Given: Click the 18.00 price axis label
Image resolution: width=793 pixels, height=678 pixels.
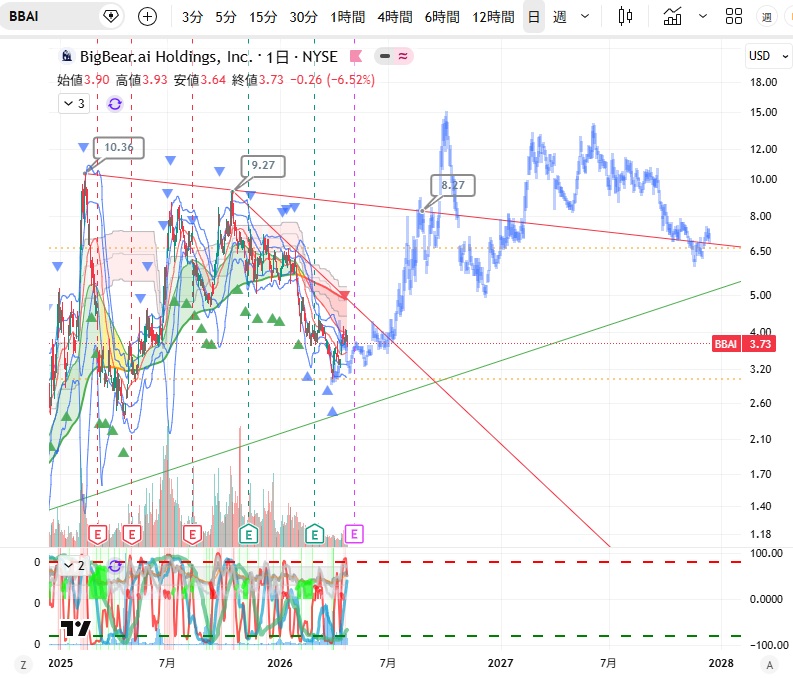Looking at the screenshot, I should tap(763, 82).
